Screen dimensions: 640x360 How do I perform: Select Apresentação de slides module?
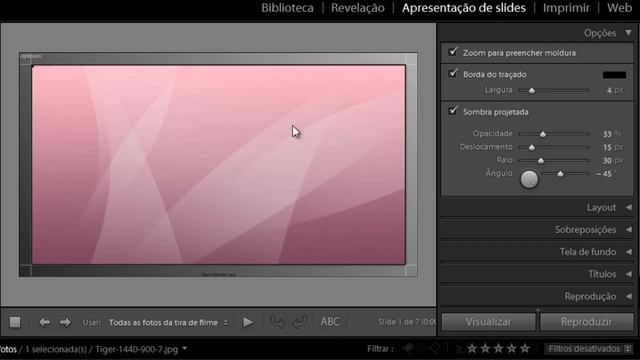point(464,8)
